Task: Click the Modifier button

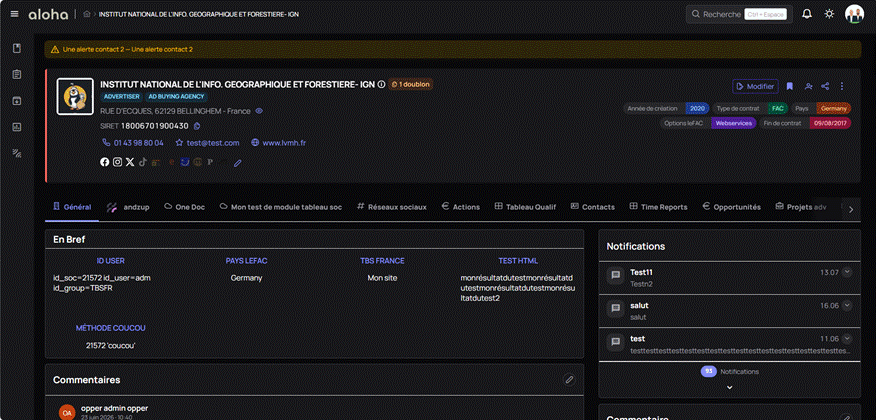Action: click(755, 87)
